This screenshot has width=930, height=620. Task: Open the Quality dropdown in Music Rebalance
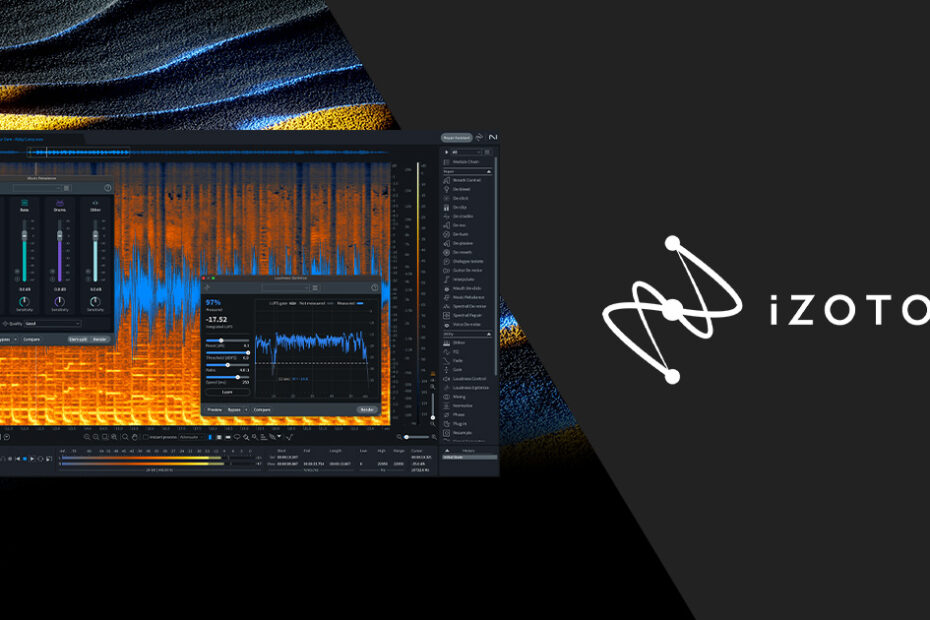[52, 324]
